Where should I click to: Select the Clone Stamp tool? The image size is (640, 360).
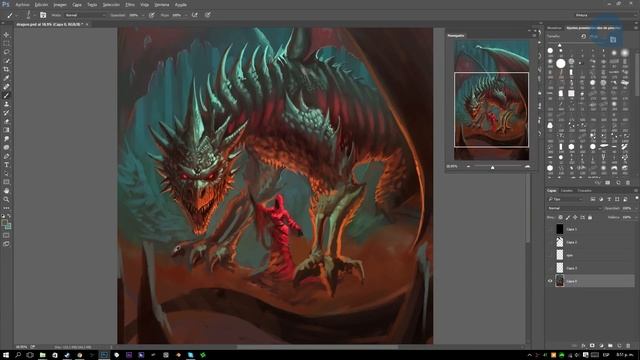click(x=6, y=104)
